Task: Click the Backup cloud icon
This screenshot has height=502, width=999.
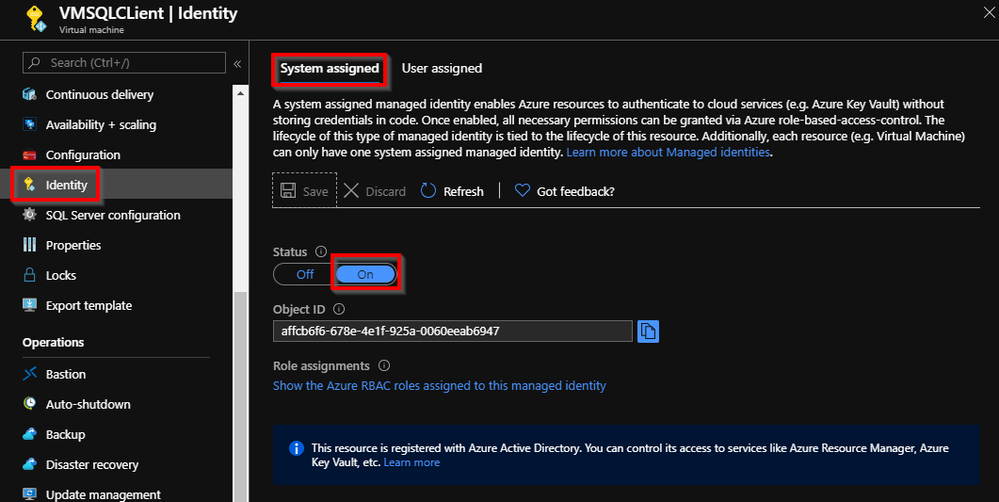Action: click(29, 434)
